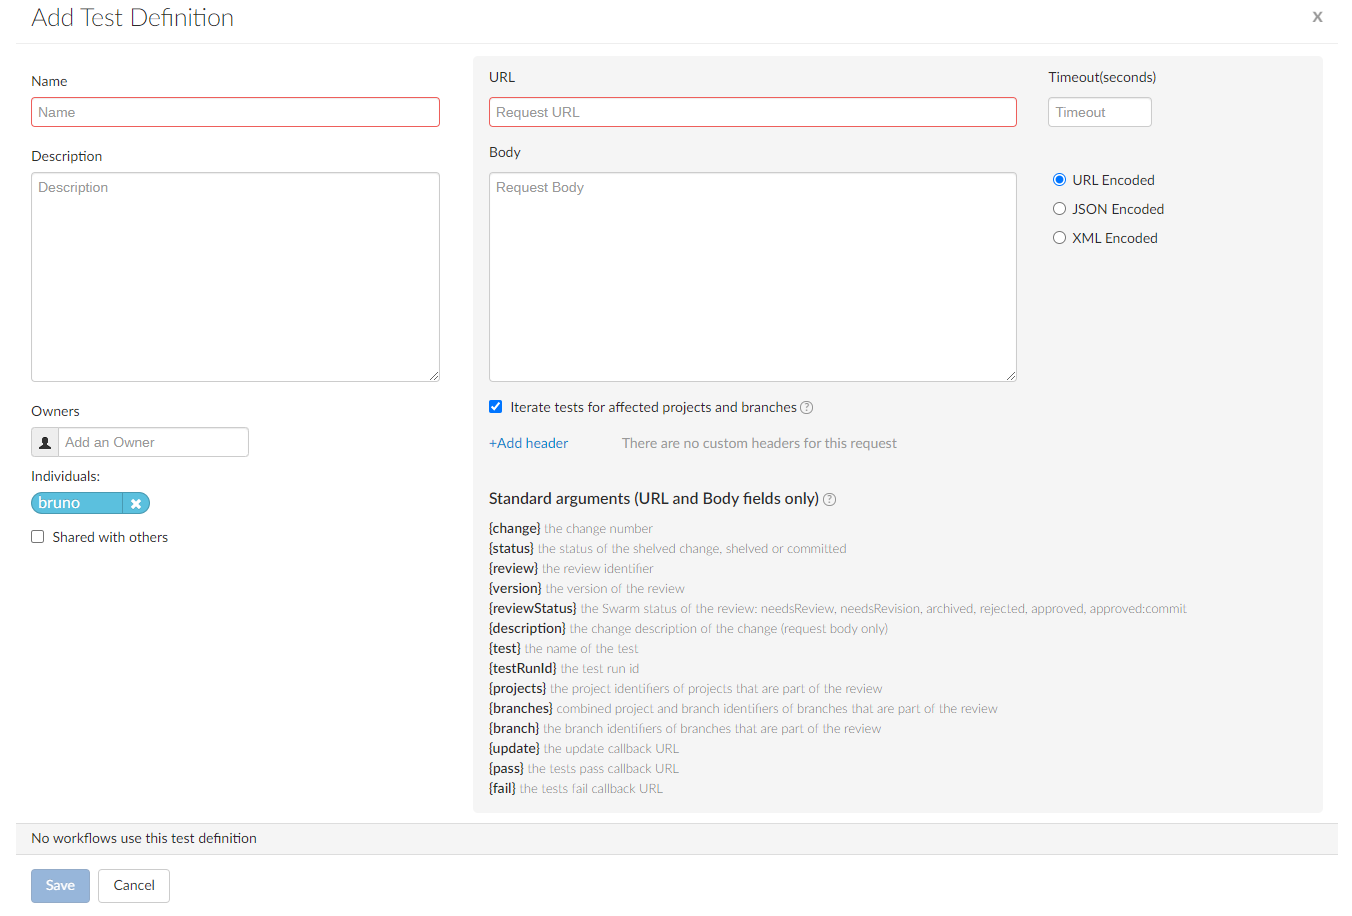1352x916 pixels.
Task: Open the help tooltip next to iterate tests option
Action: point(807,407)
